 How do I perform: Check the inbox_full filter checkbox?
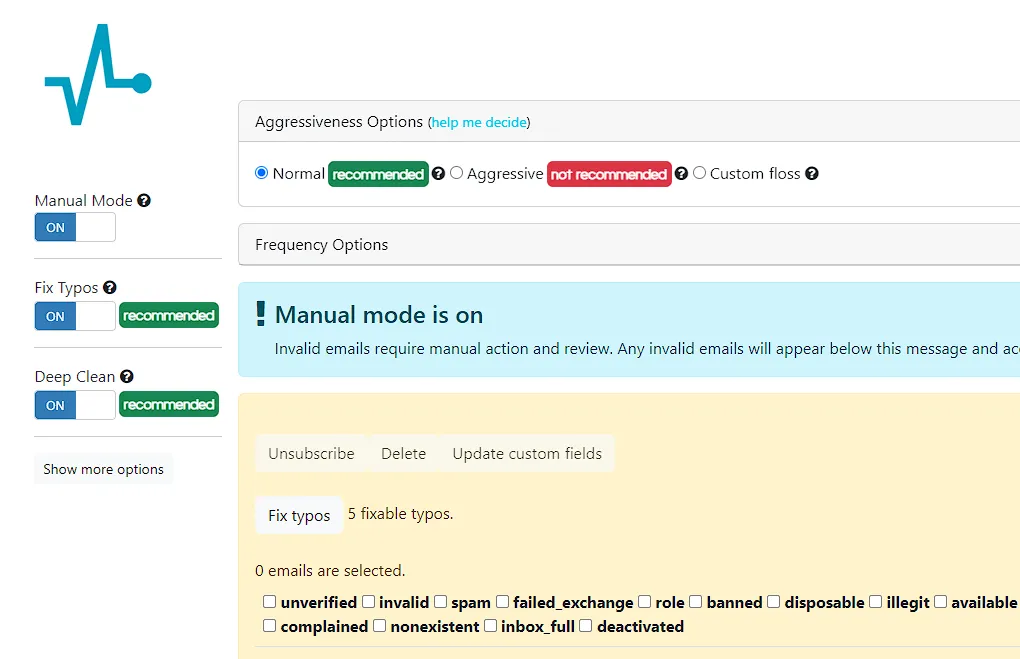[490, 626]
